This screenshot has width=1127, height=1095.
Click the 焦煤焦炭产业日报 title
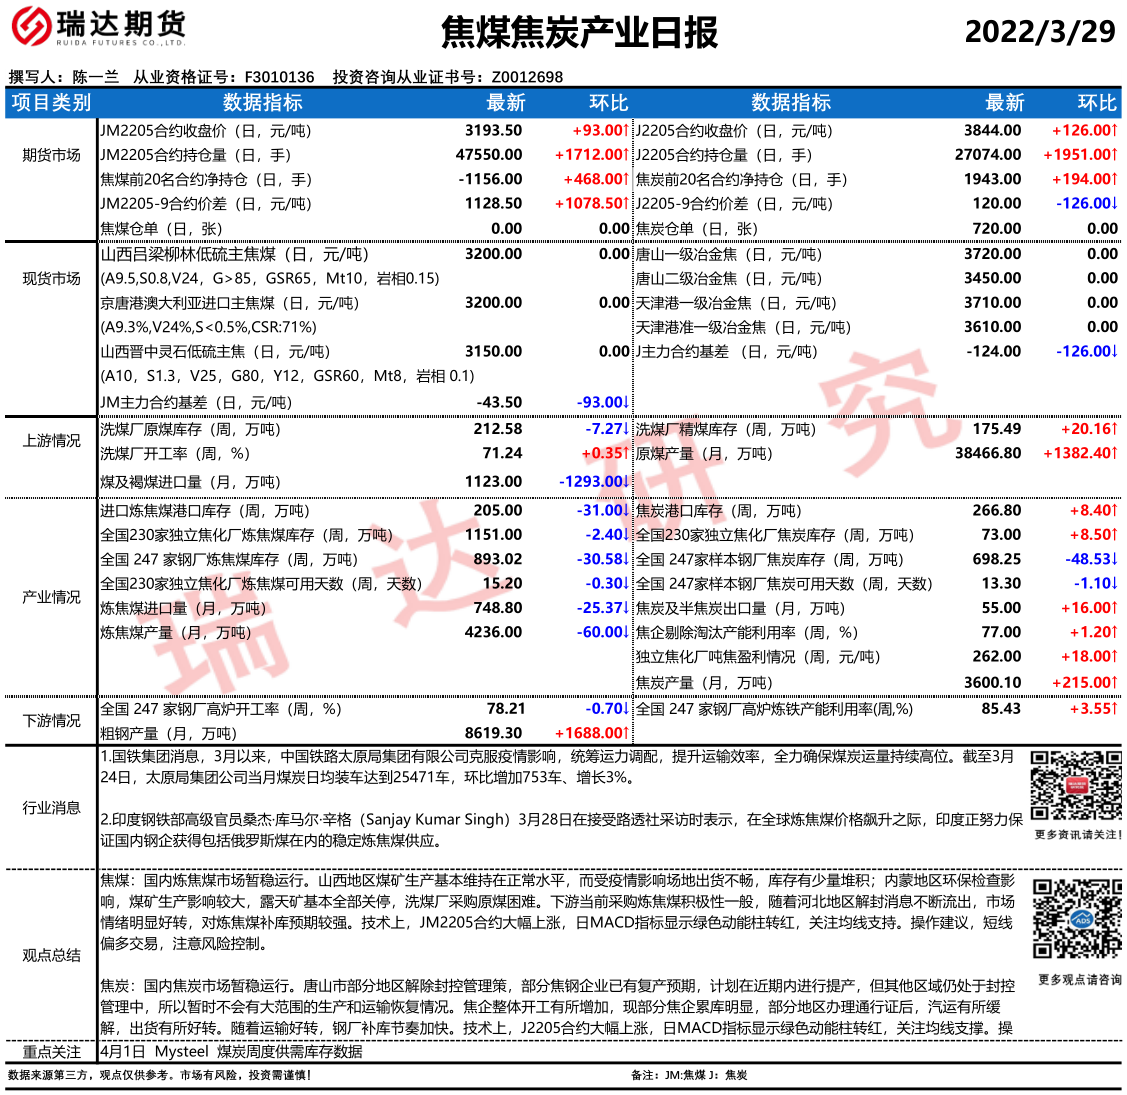click(x=579, y=32)
